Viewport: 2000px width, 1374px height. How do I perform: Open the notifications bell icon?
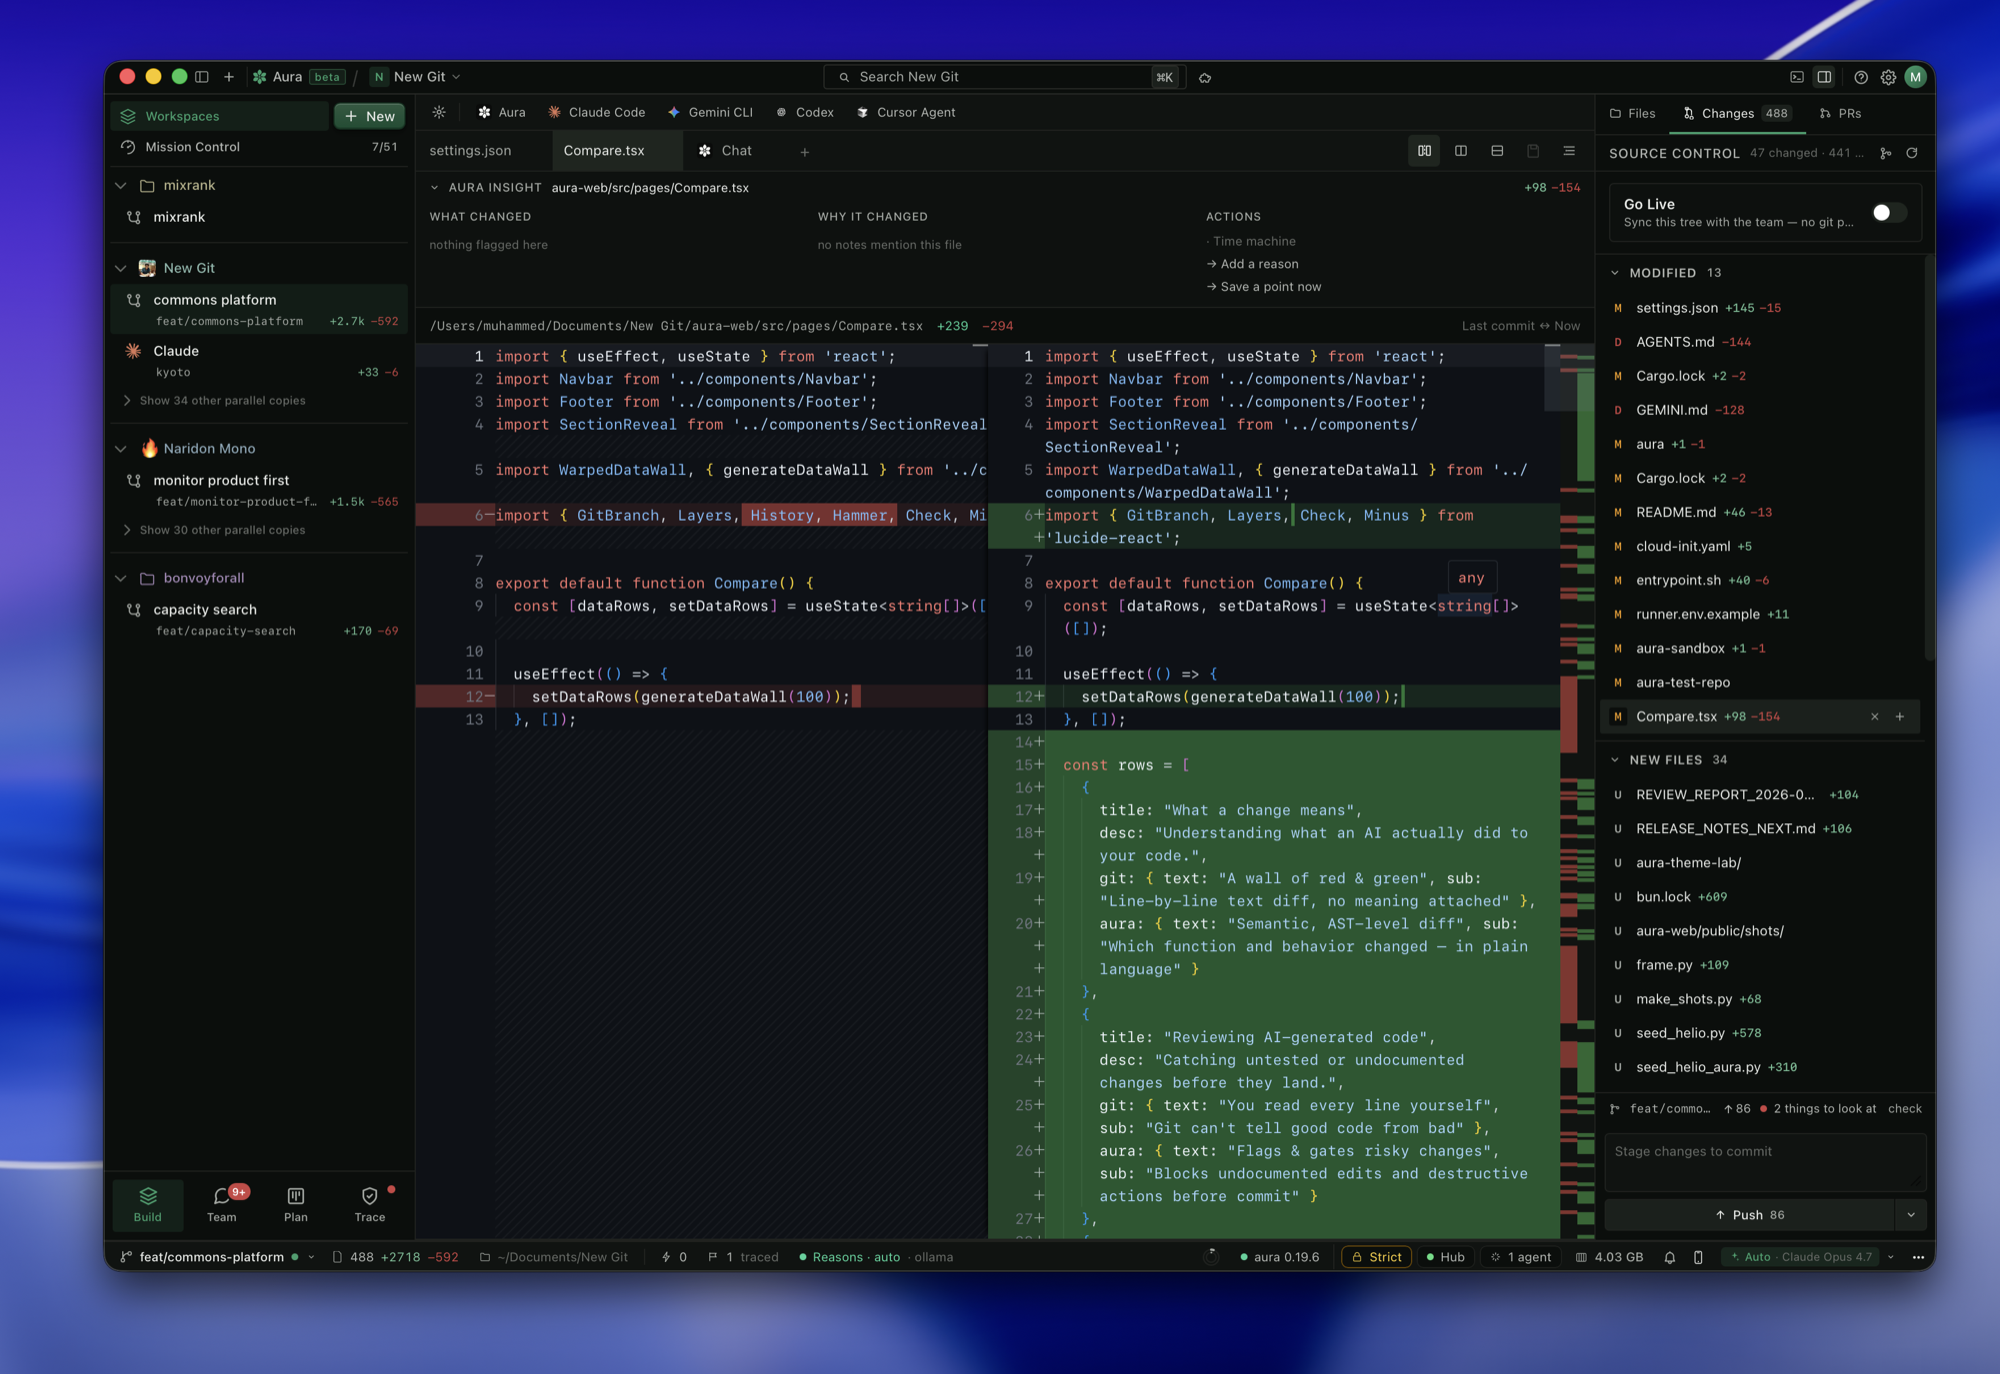pos(1670,1257)
